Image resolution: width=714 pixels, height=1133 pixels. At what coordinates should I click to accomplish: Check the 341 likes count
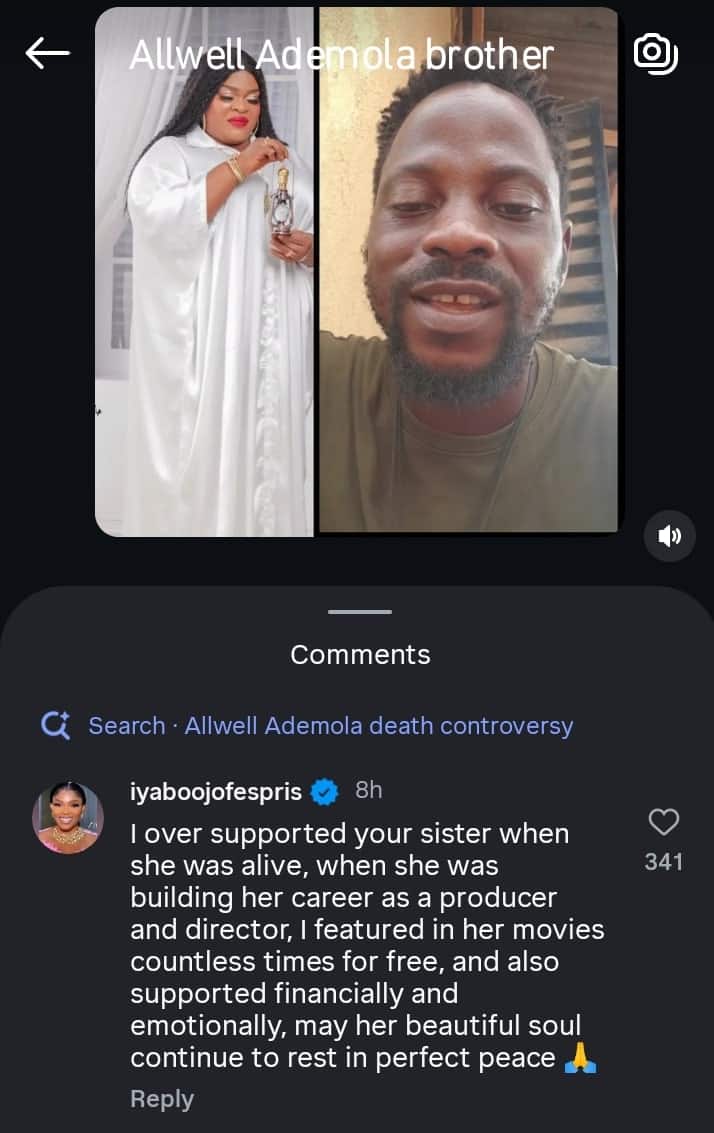point(663,861)
